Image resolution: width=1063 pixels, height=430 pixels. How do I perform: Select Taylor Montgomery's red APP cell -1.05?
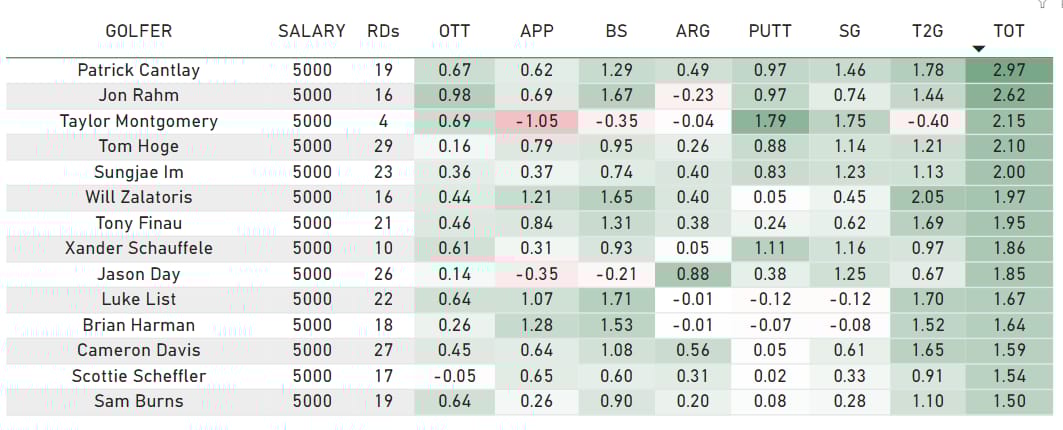(x=537, y=121)
